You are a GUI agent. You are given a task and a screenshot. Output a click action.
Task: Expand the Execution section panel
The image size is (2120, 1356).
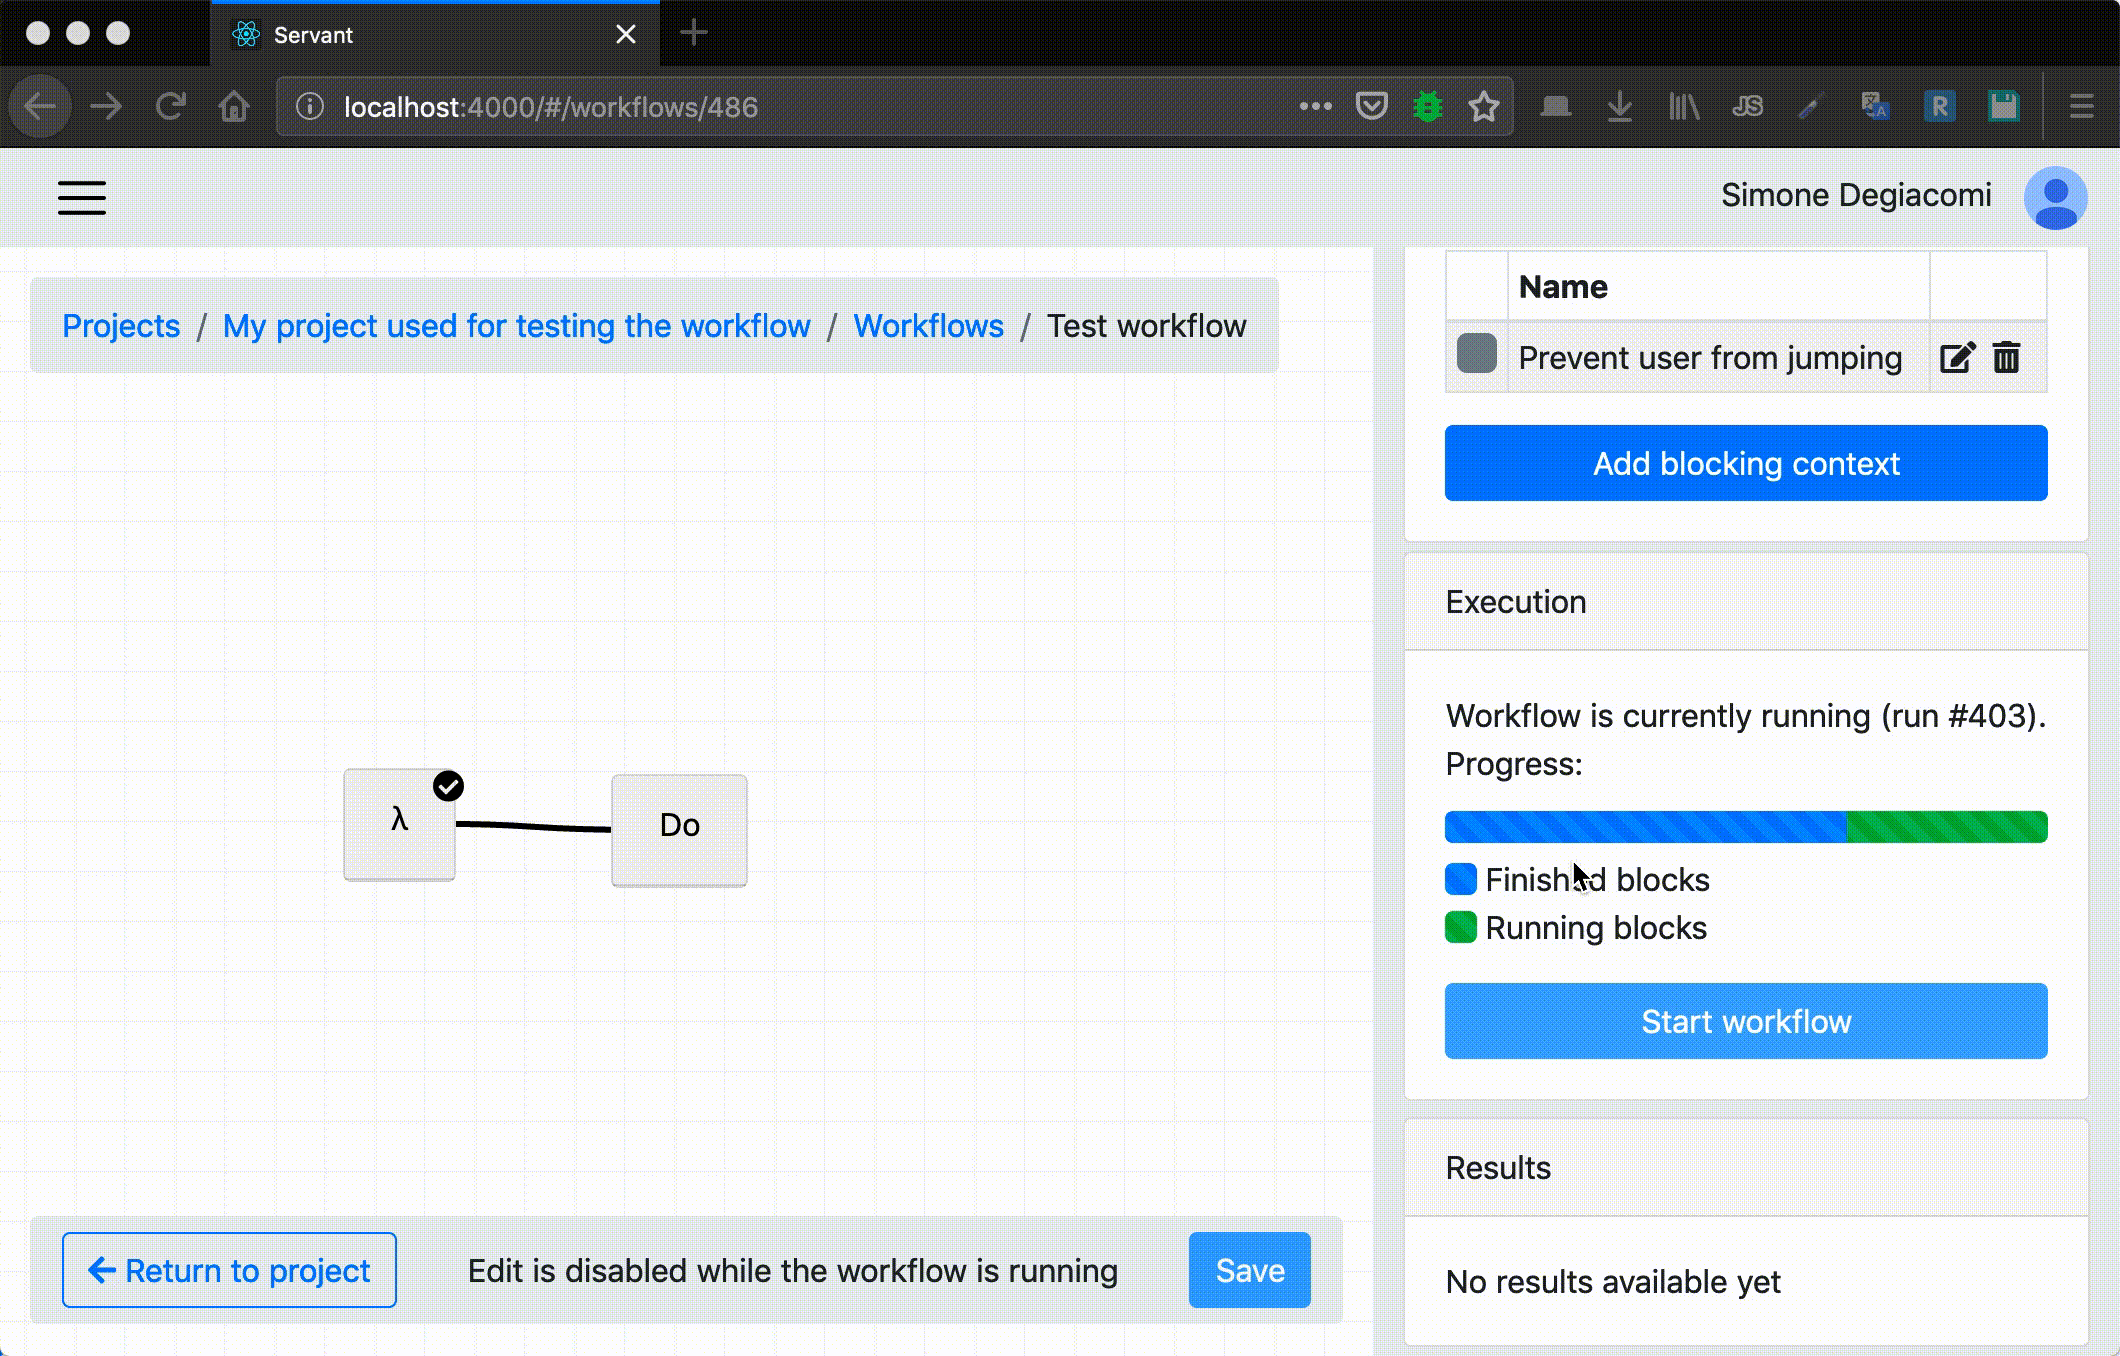(x=1516, y=602)
